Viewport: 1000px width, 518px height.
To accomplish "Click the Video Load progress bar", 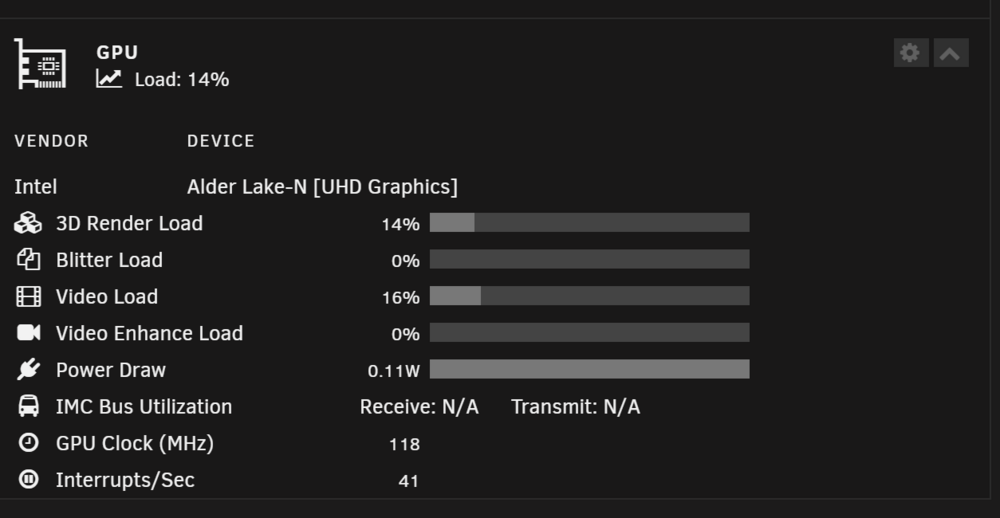I will pos(589,296).
